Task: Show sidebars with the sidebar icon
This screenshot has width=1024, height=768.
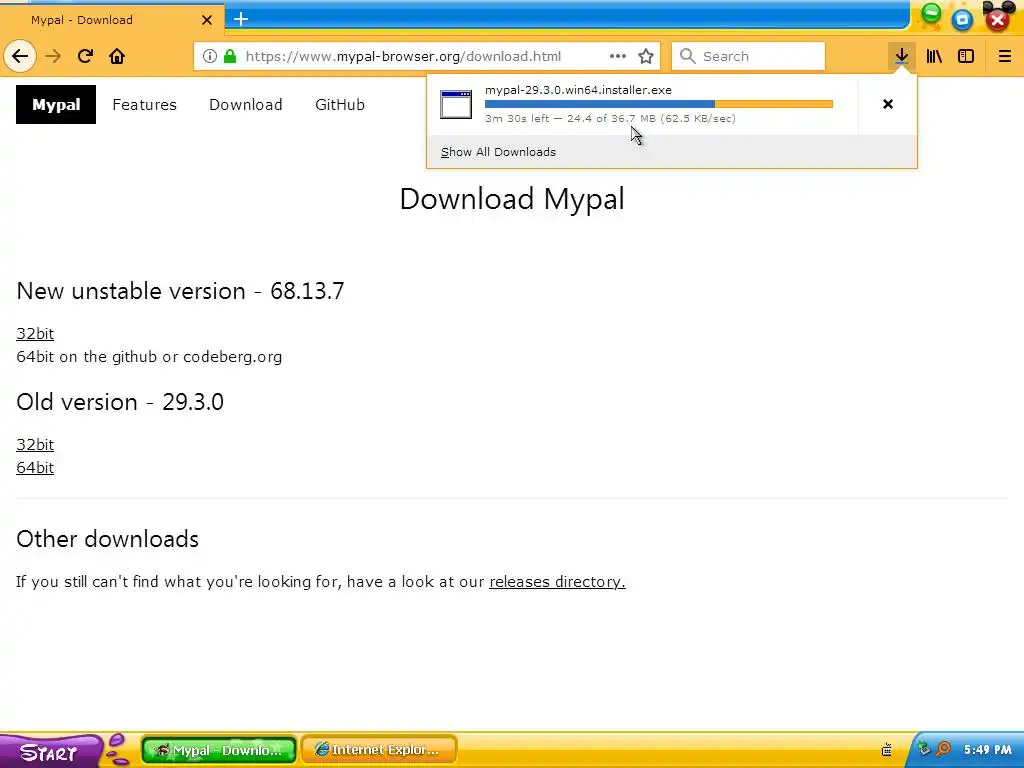Action: coord(966,56)
